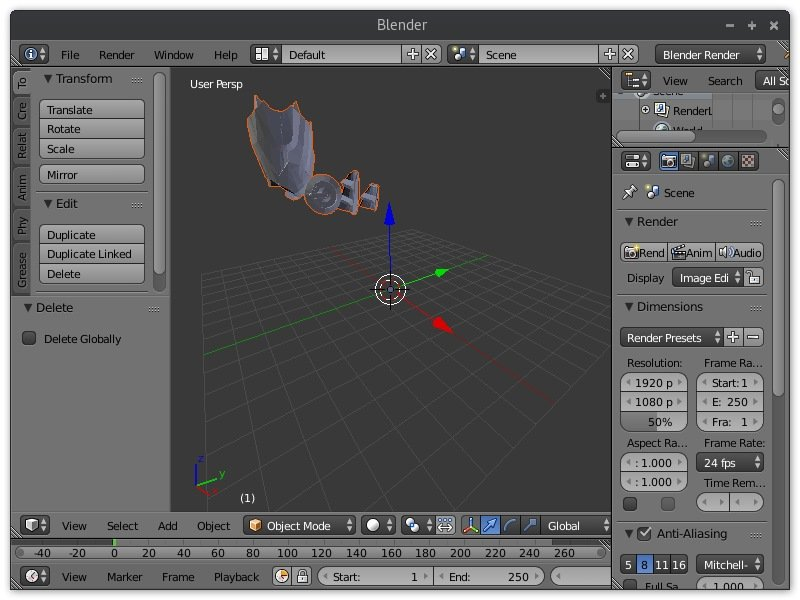Open the Help menu
Screen dimensions: 800x600
point(226,55)
